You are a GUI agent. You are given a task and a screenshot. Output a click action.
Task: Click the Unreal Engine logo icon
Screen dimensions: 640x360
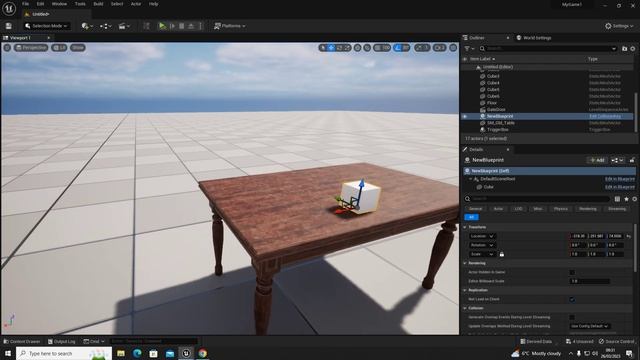coord(9,8)
